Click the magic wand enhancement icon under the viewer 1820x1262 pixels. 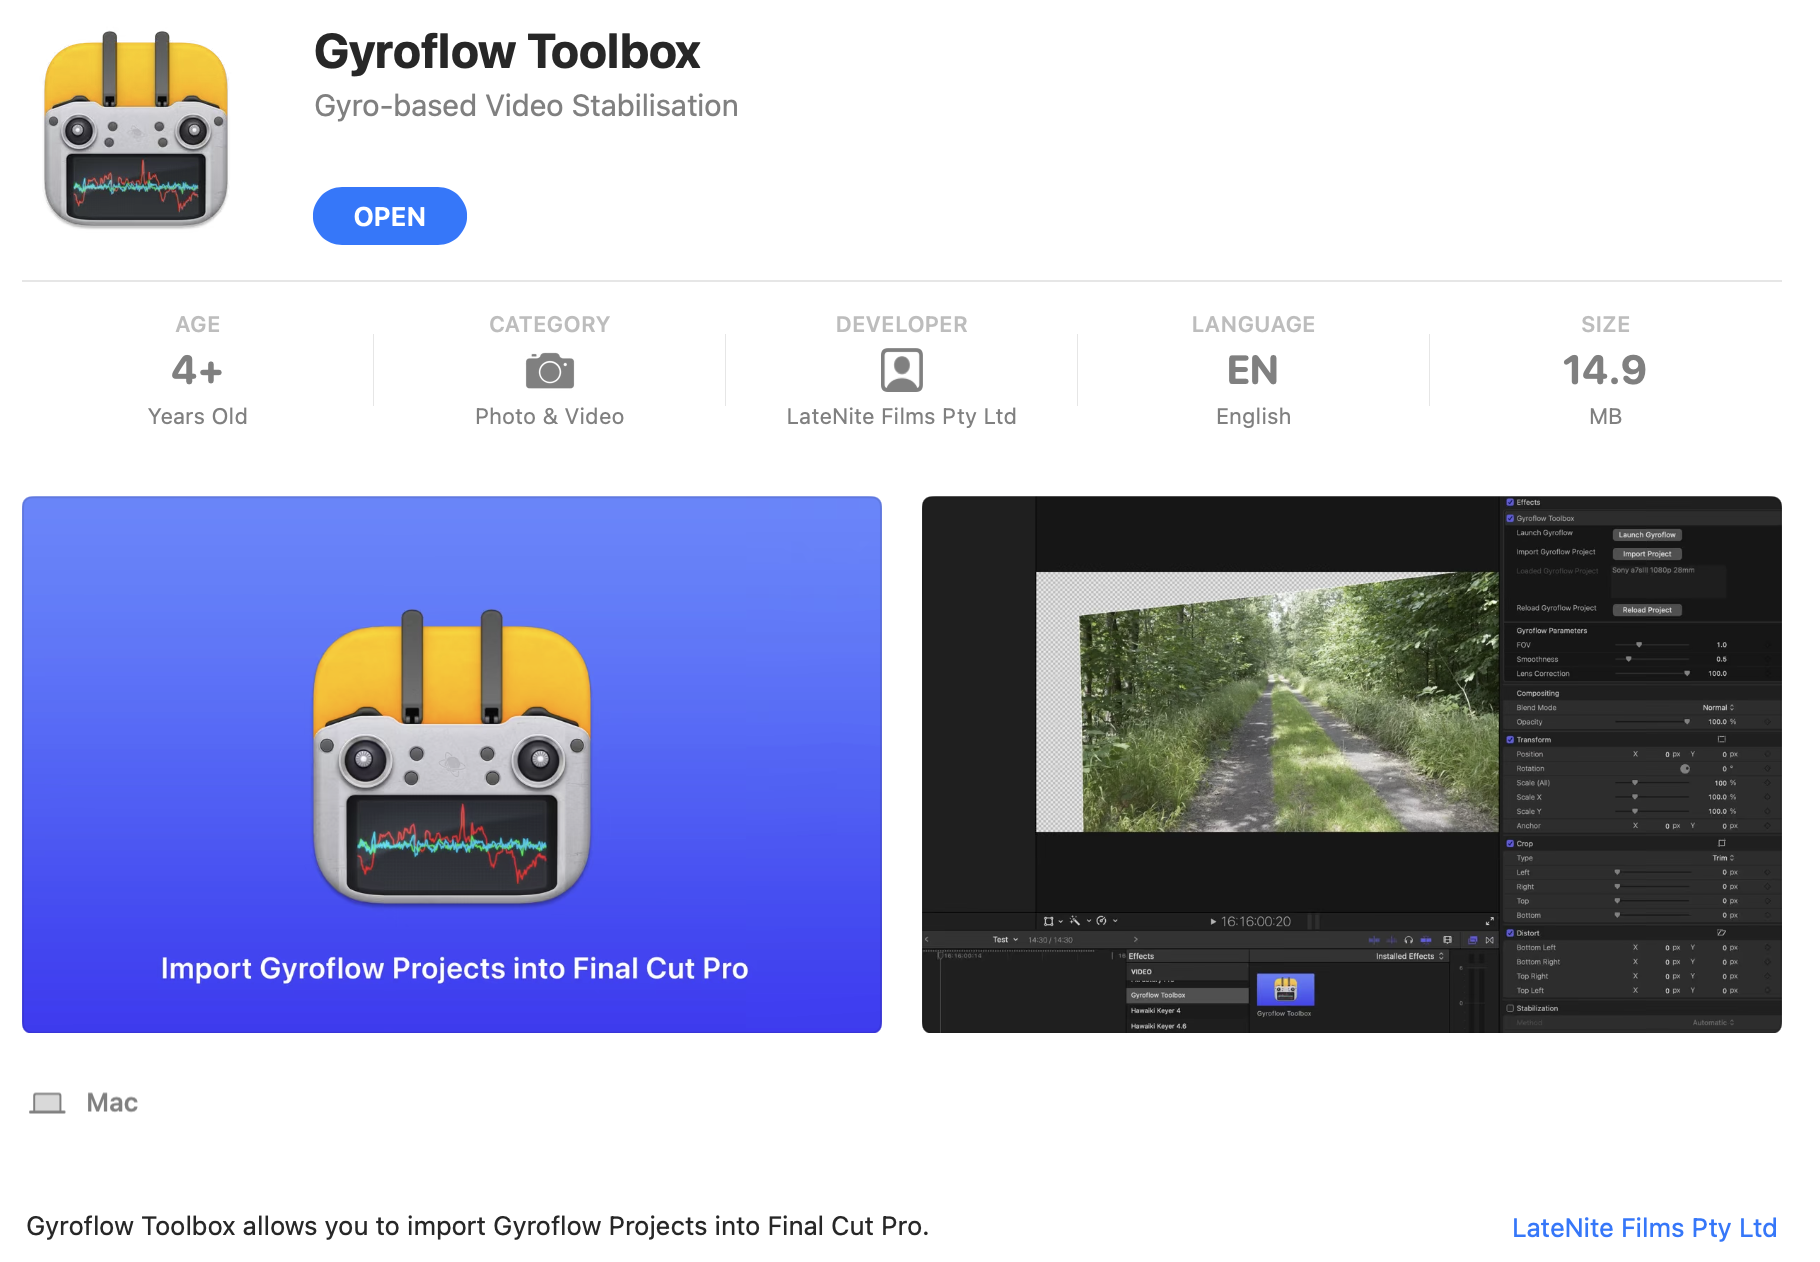click(x=1075, y=921)
